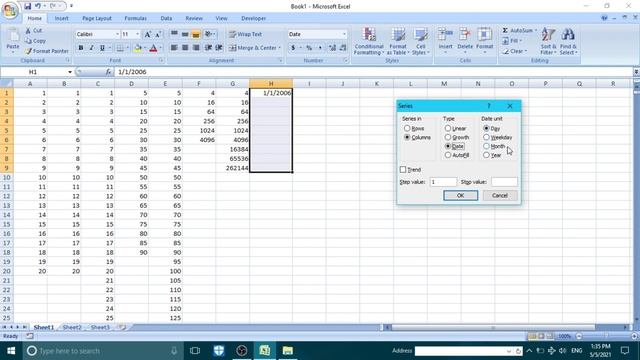
Task: Click the formula bar showing 1/1/2006
Action: [x=373, y=72]
